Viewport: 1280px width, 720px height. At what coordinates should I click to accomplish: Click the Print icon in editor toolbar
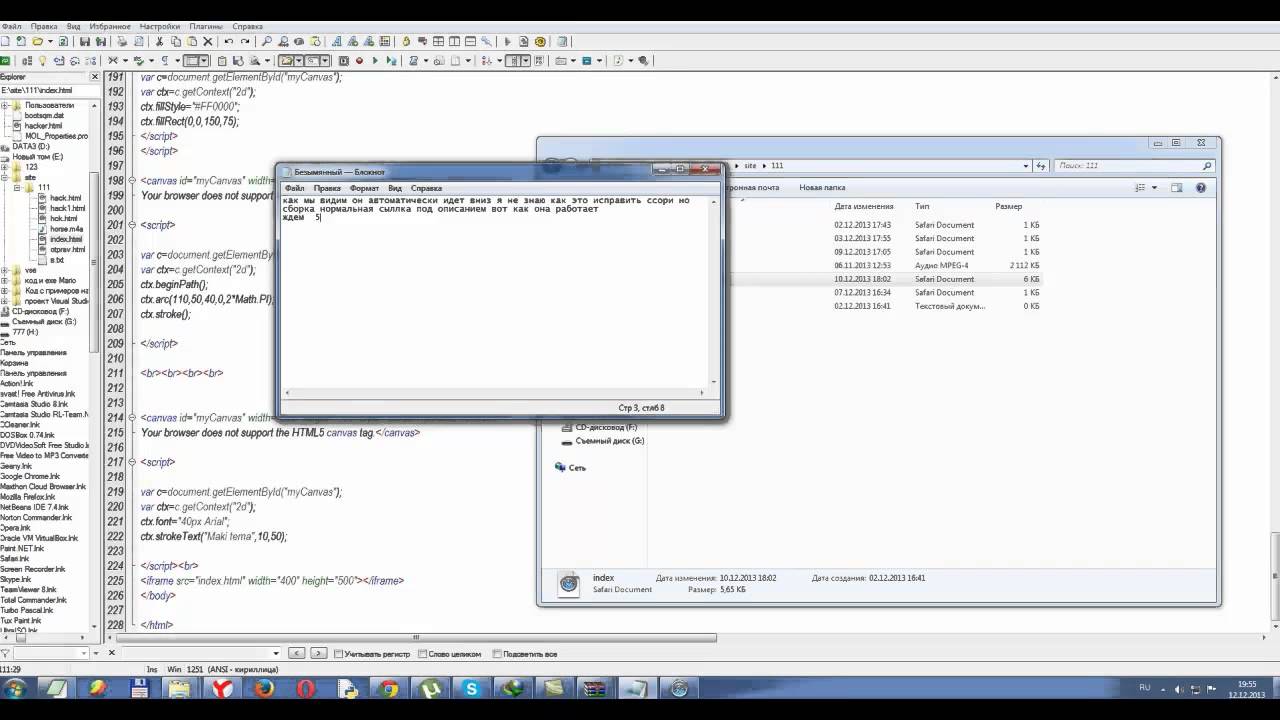tap(122, 42)
